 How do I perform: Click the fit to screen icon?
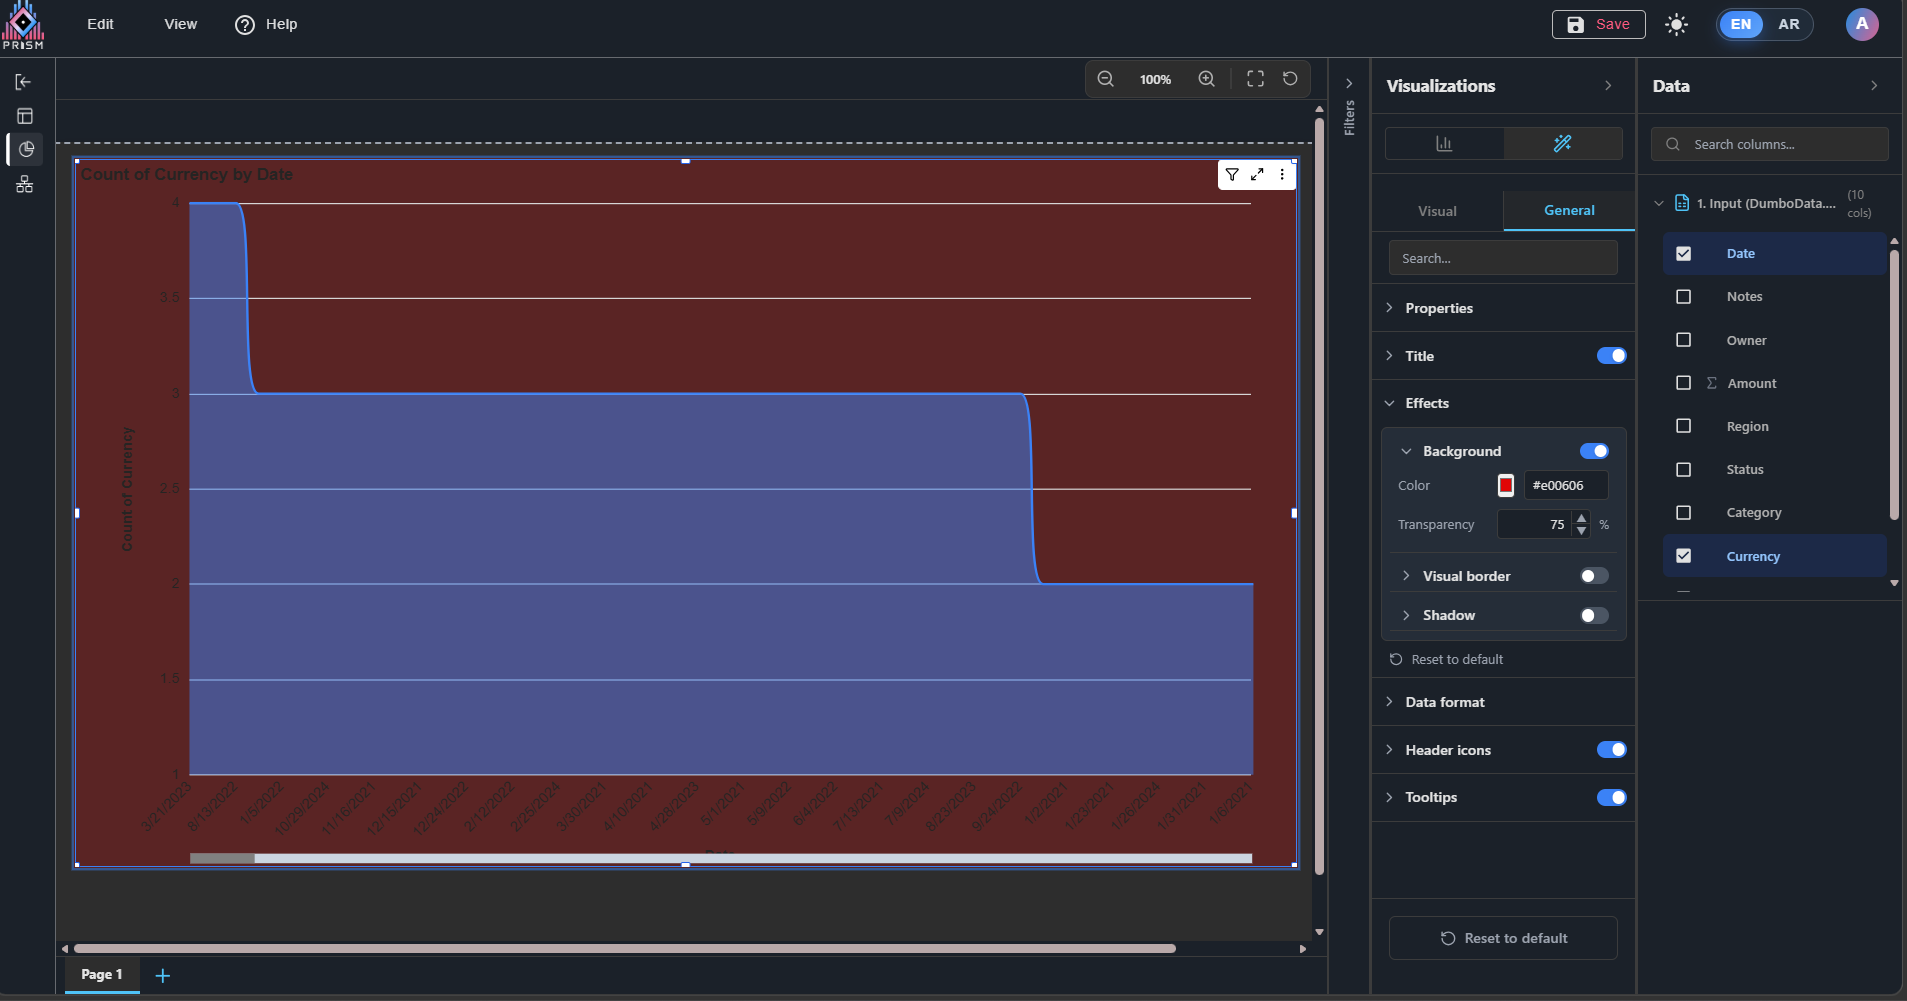pyautogui.click(x=1255, y=79)
